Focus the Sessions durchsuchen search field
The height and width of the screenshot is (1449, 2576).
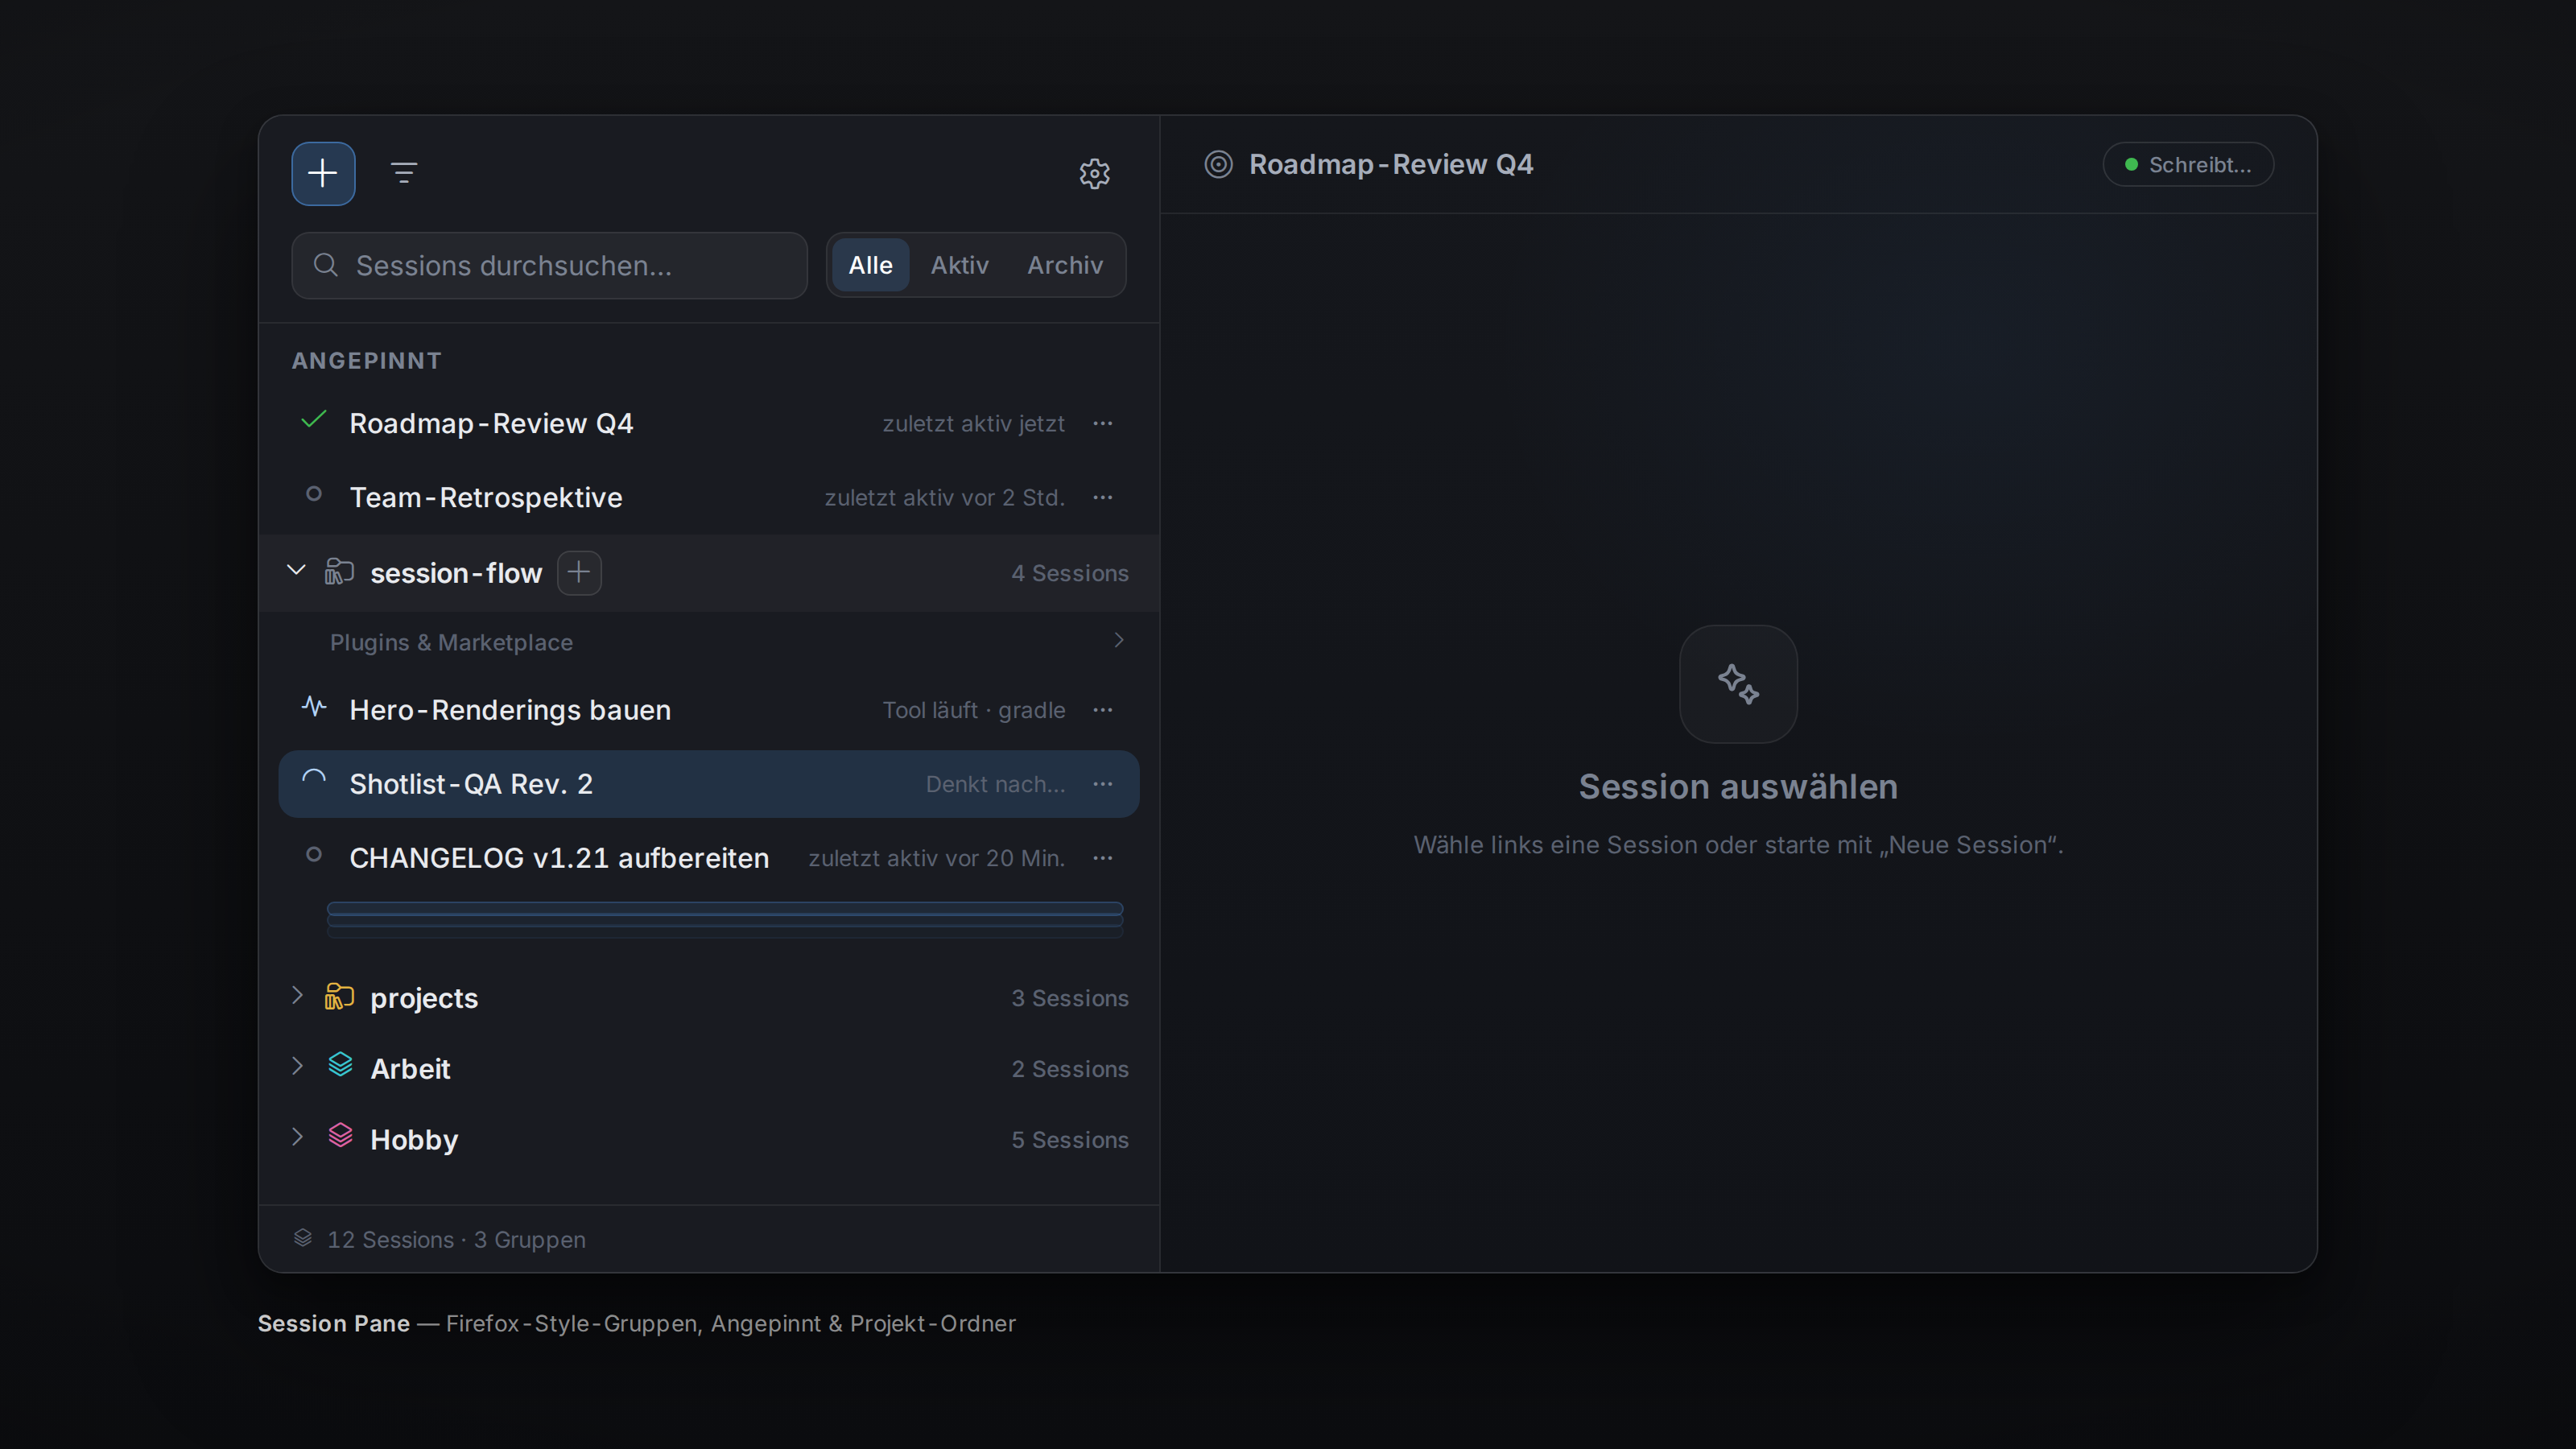(549, 265)
